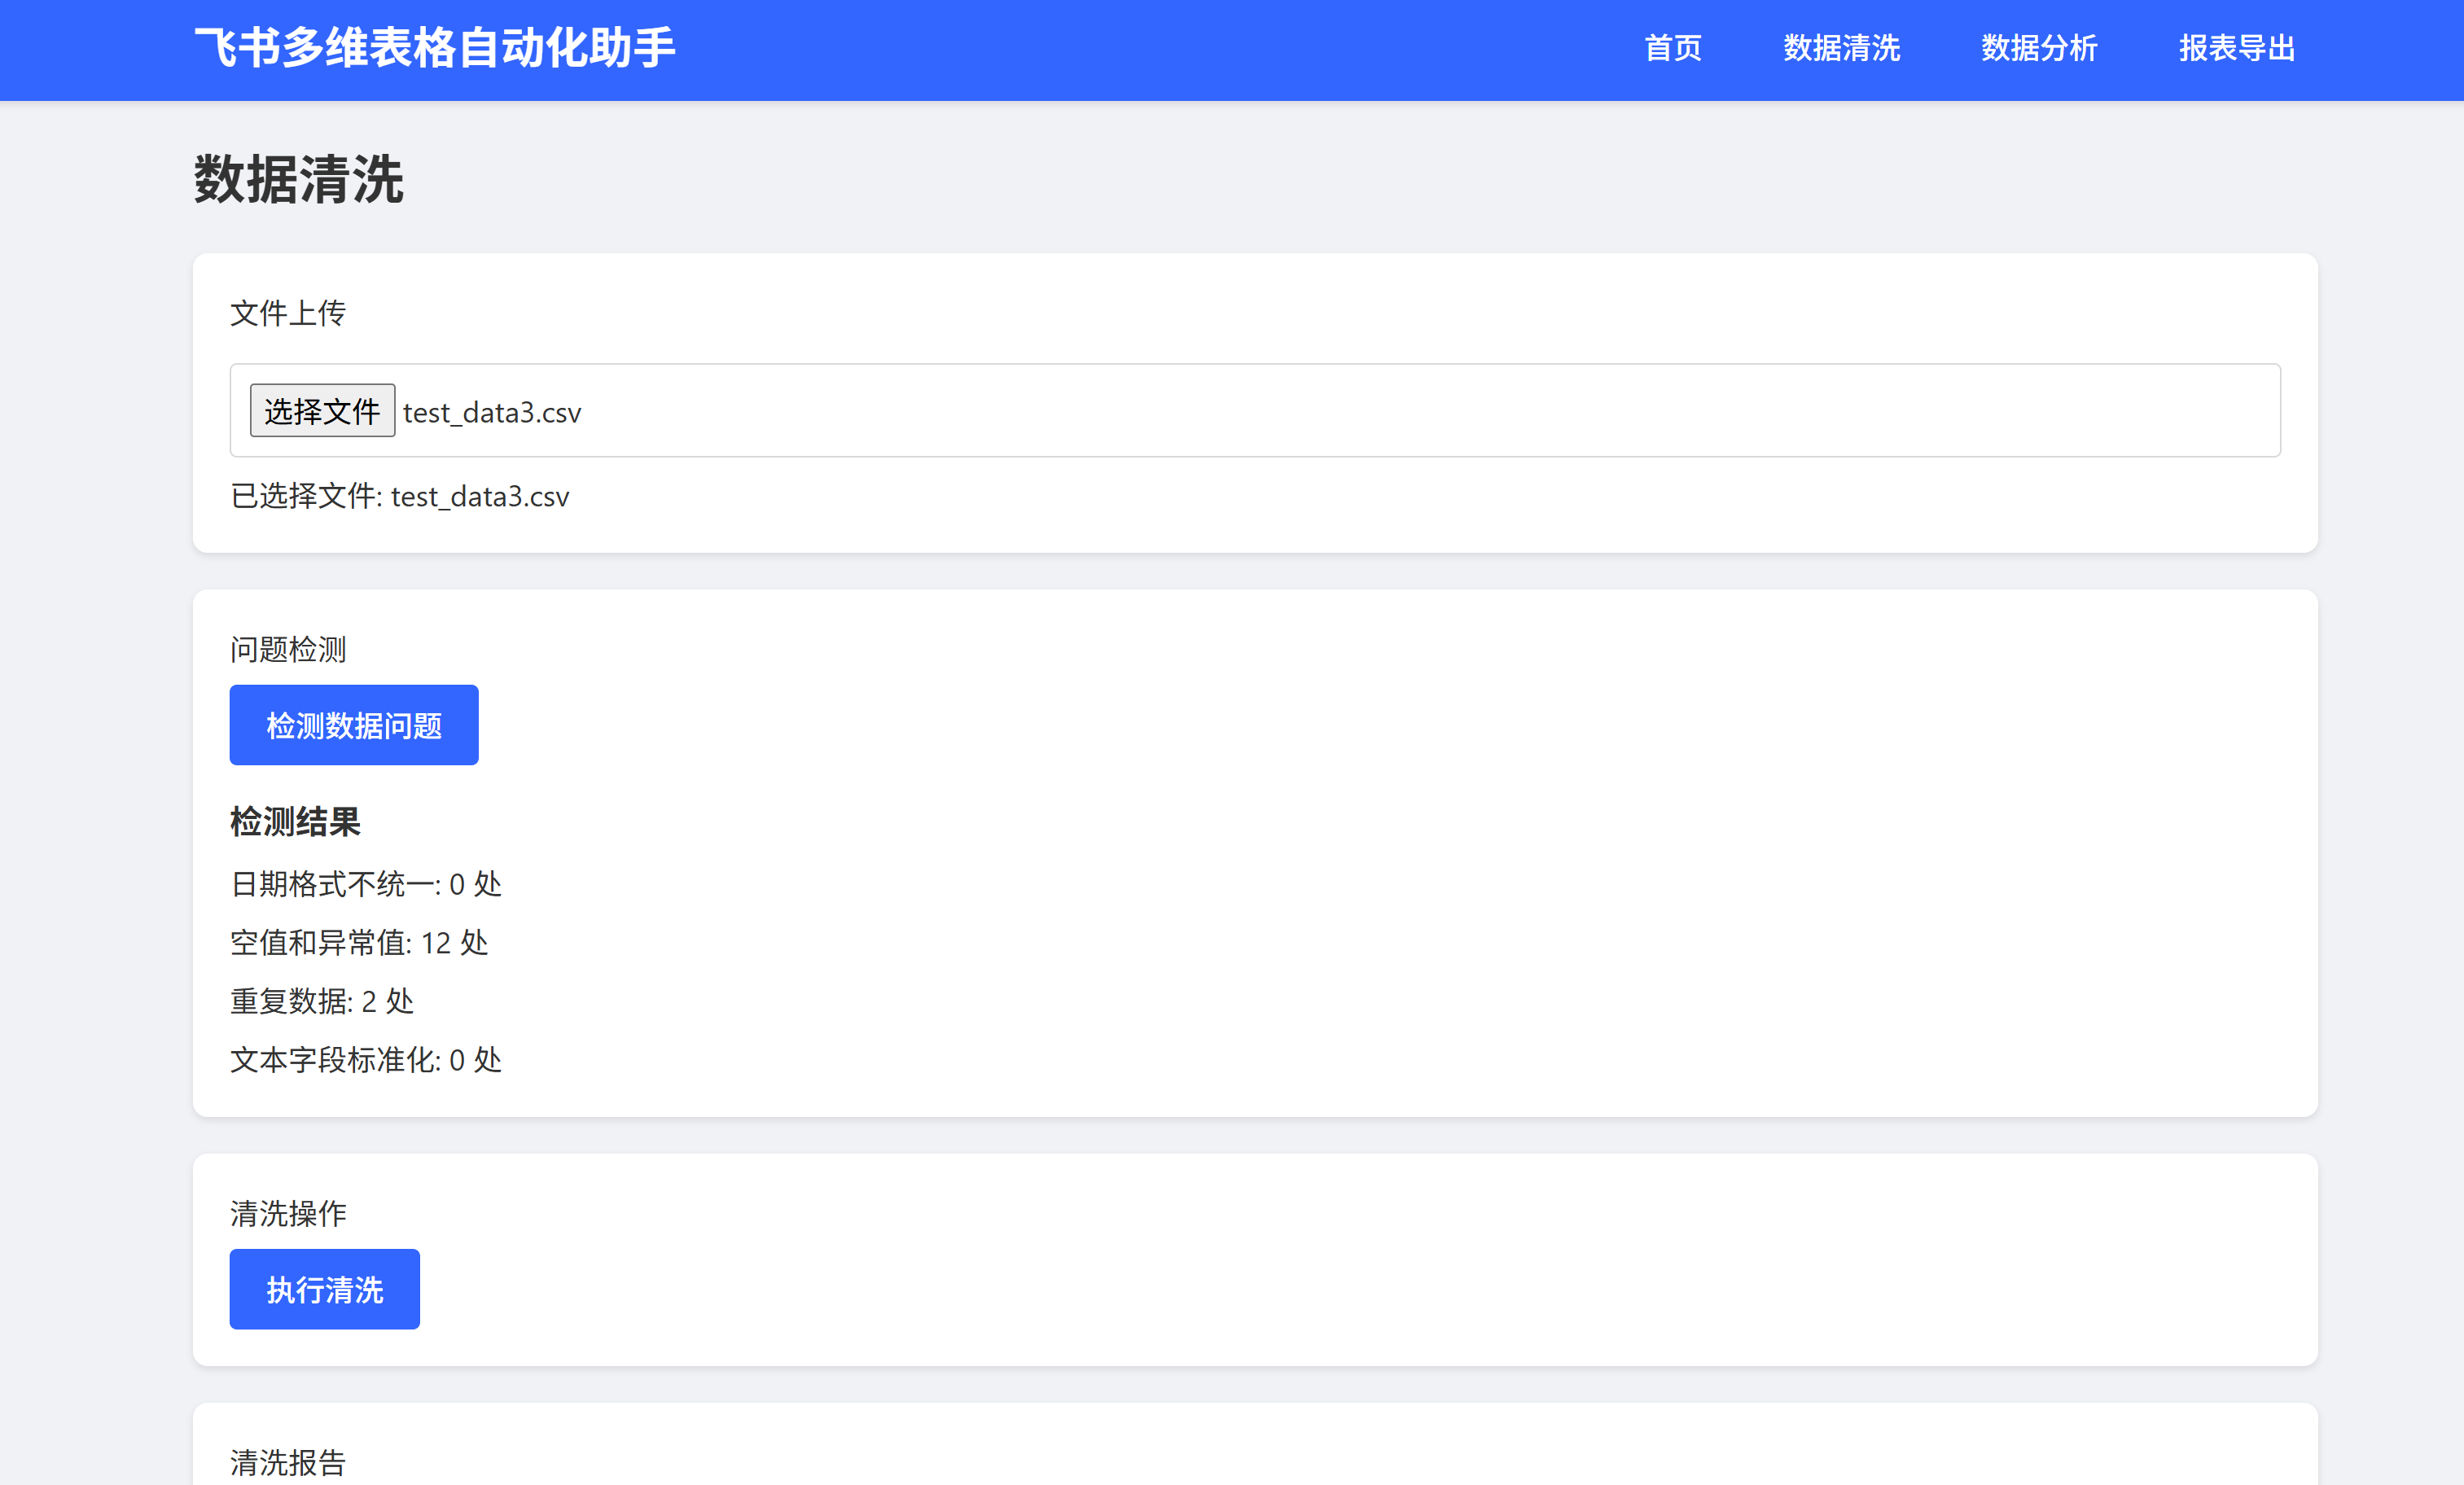2464x1485 pixels.
Task: Click the 清洗操作 section label
Action: coord(288,1213)
